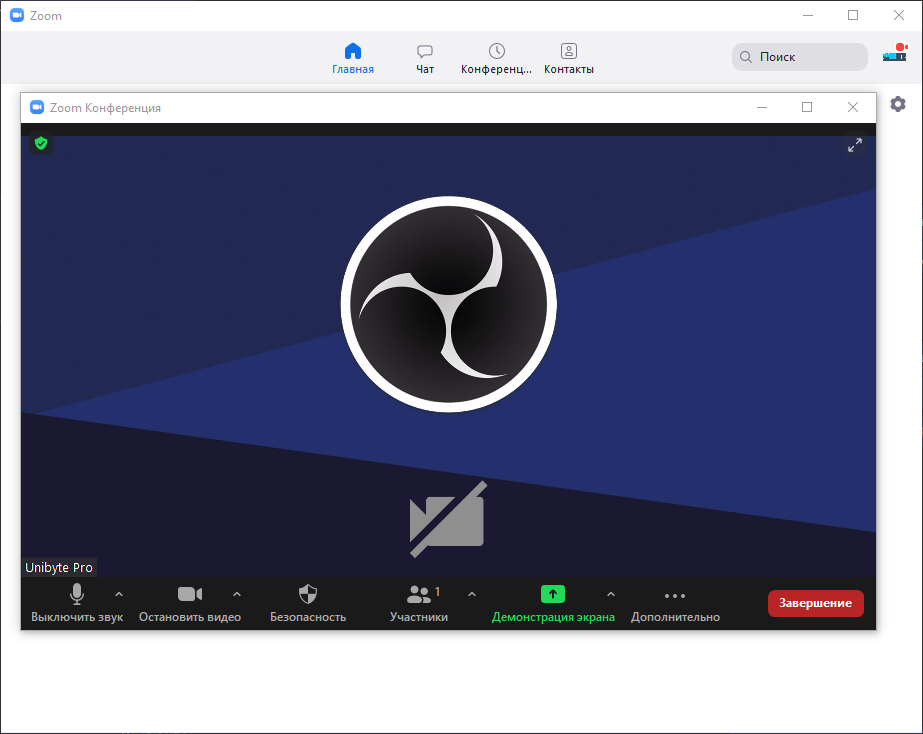Click the Поиск search field

(799, 57)
